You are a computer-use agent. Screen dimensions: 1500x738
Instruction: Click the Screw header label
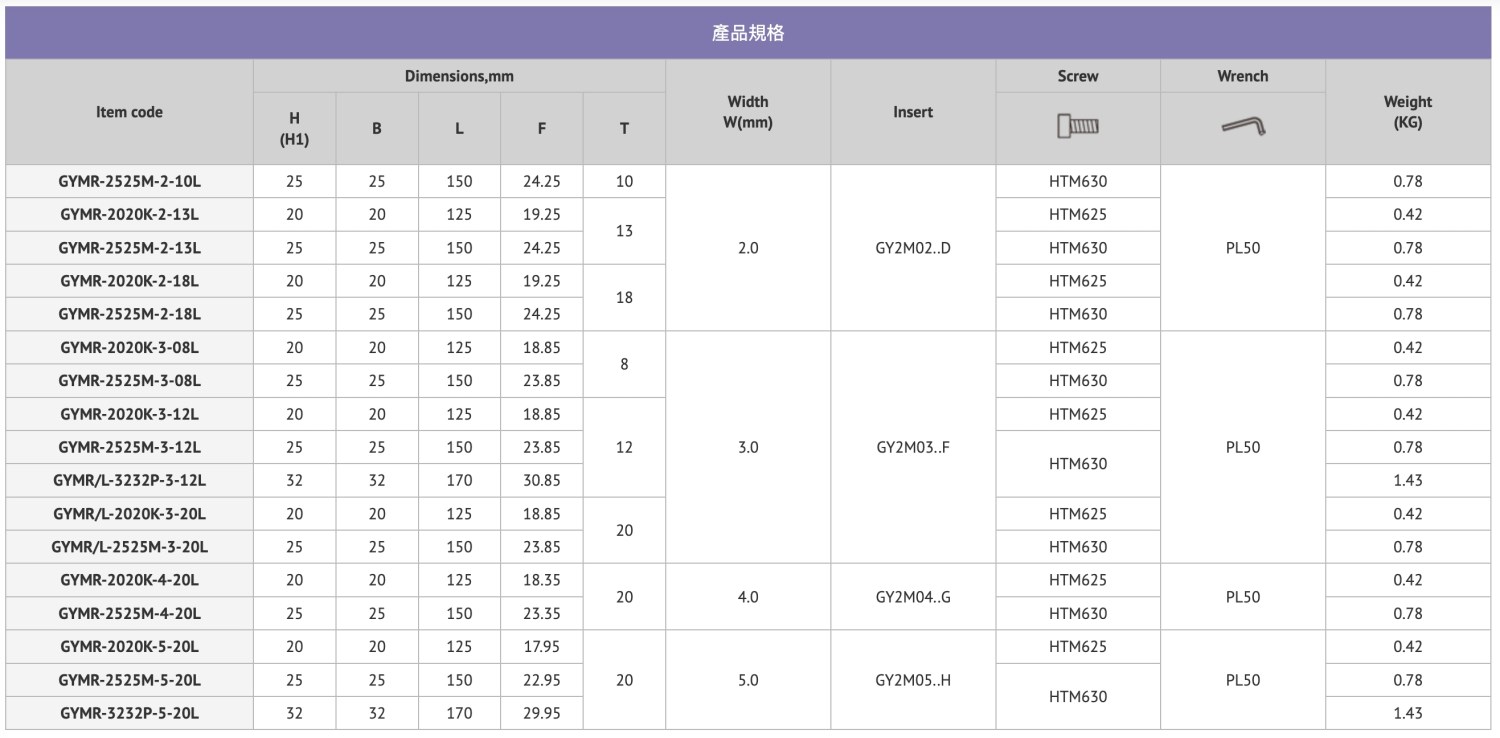click(x=1078, y=76)
